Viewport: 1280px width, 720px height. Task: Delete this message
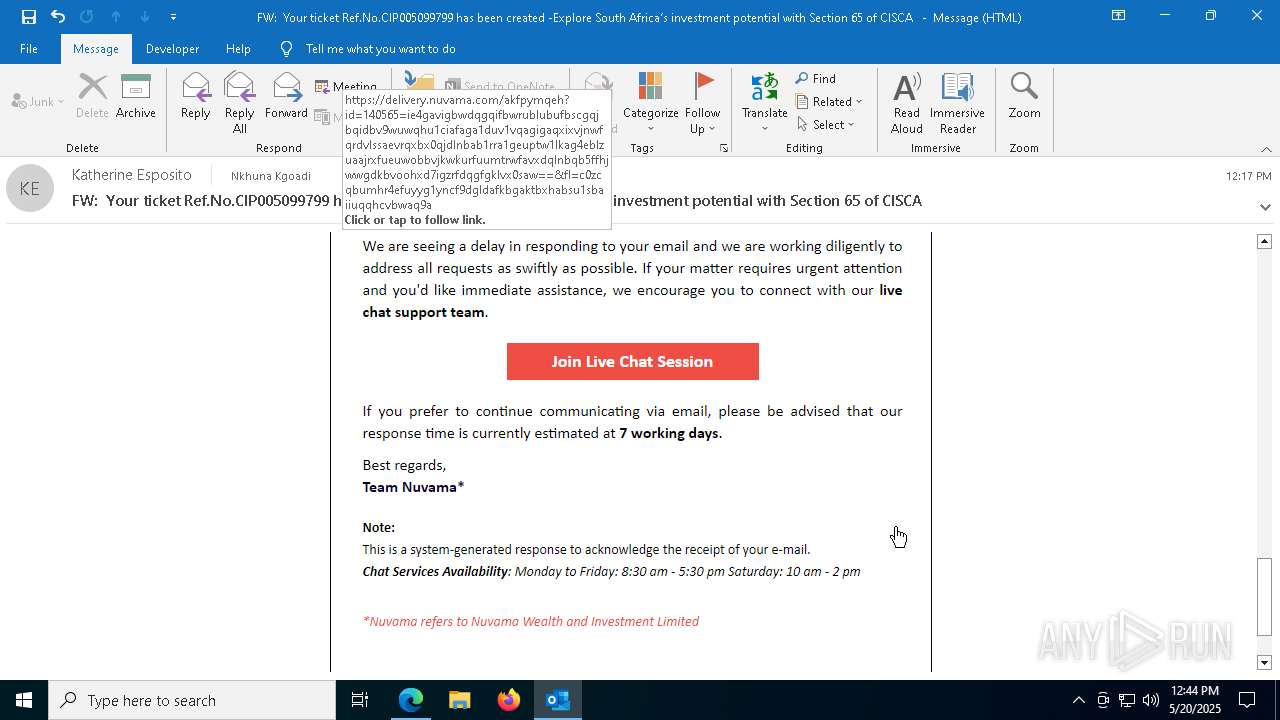click(x=92, y=97)
